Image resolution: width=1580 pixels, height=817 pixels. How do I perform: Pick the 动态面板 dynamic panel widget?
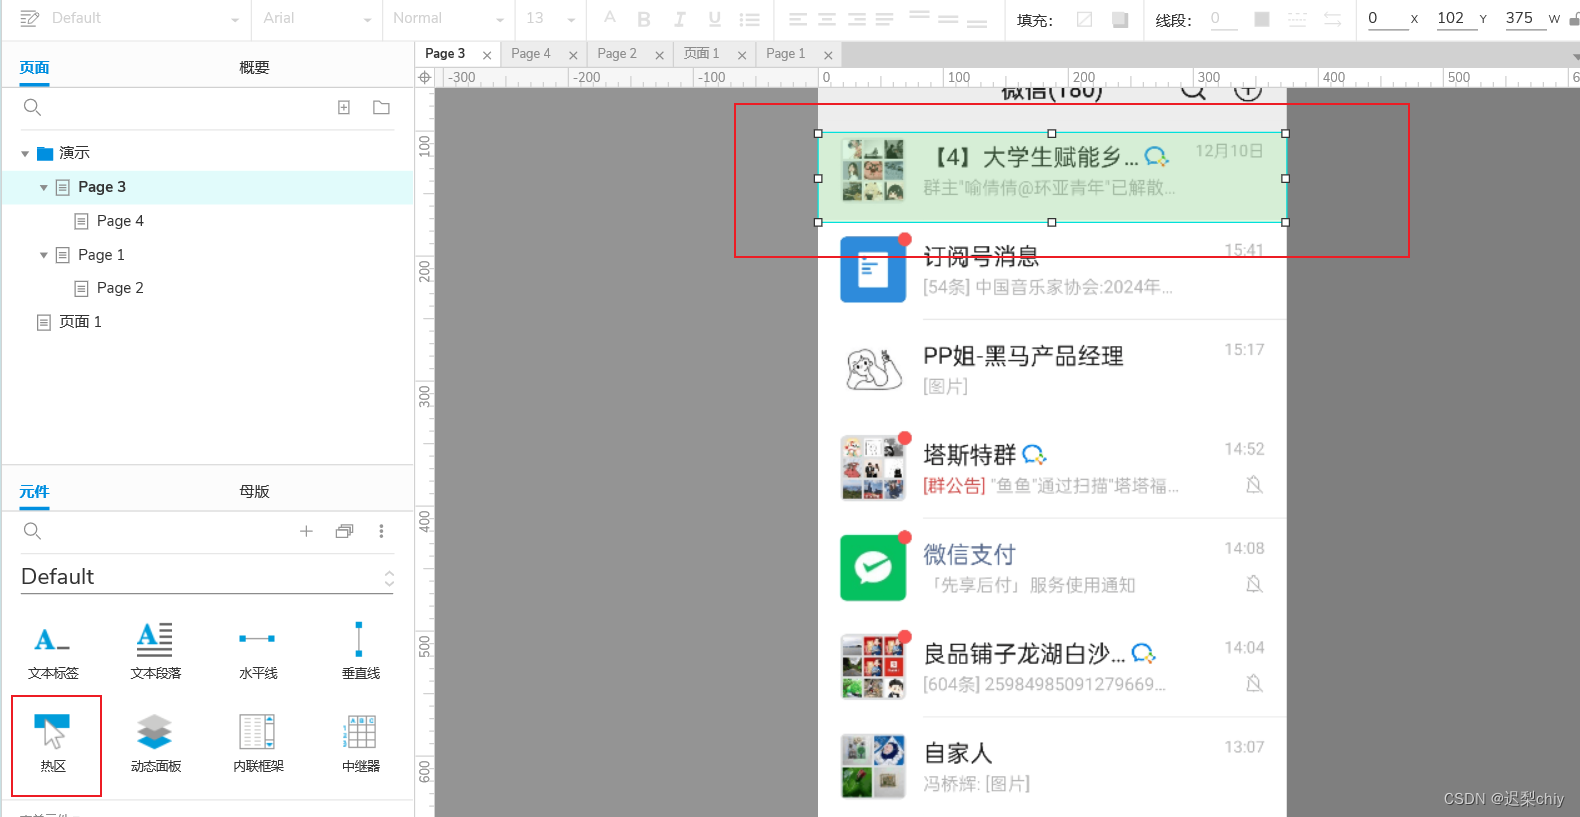[x=155, y=743]
